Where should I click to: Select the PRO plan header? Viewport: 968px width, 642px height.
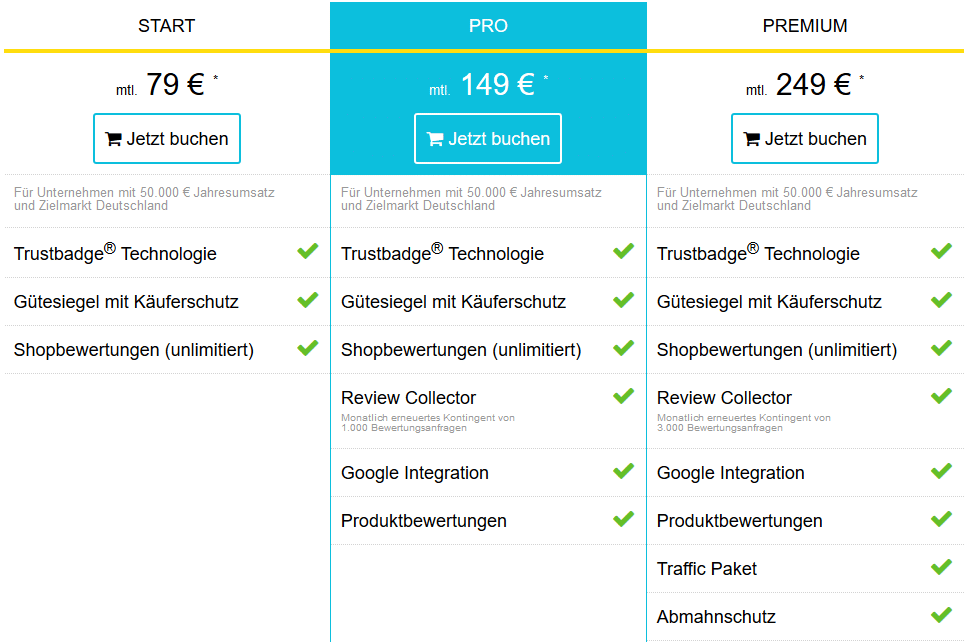coord(488,26)
